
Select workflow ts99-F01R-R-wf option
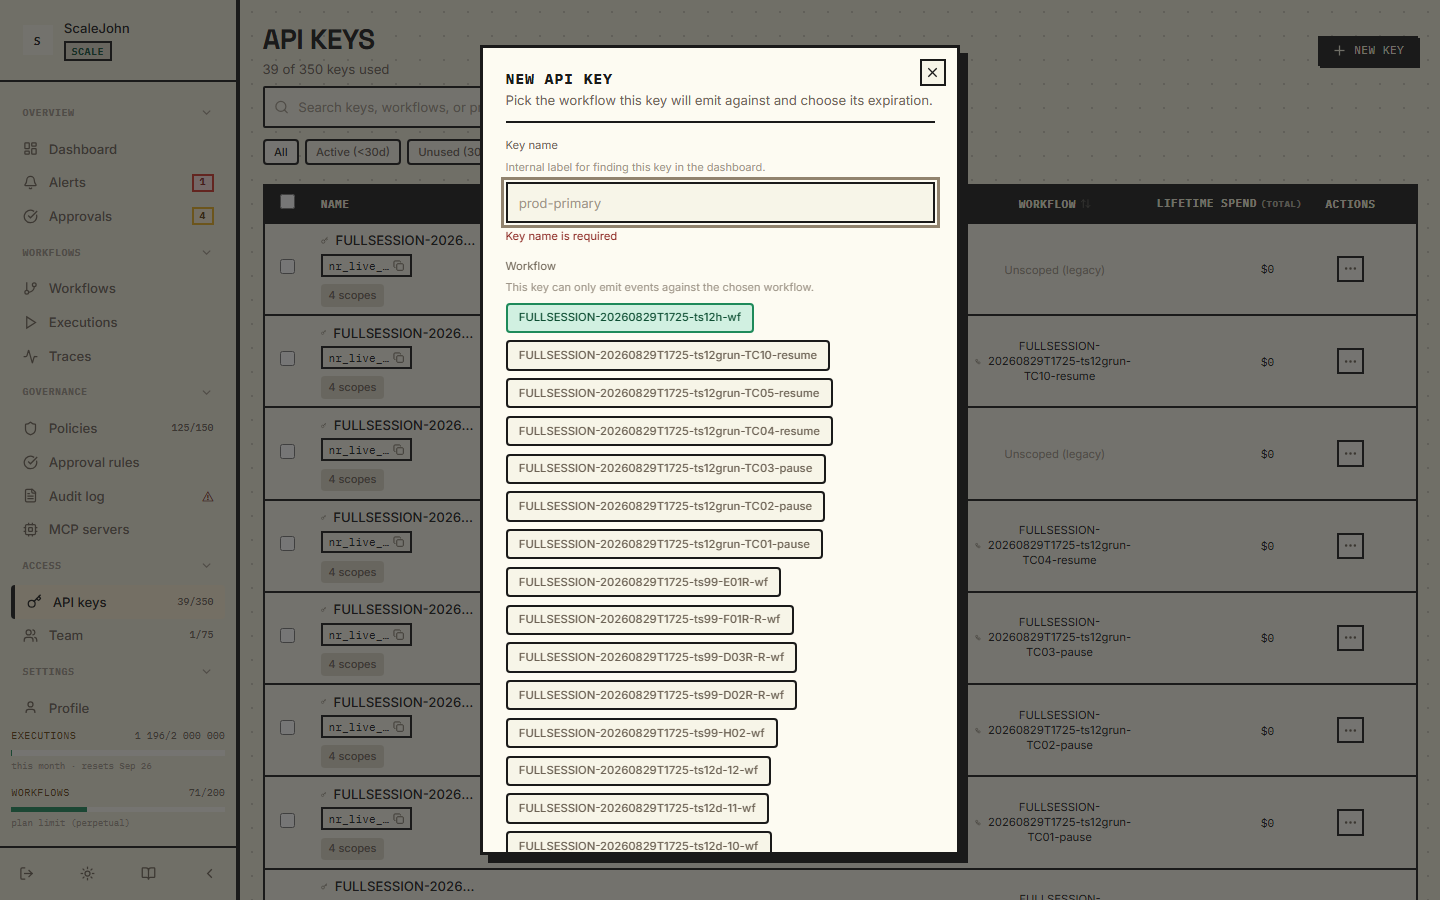tap(649, 619)
